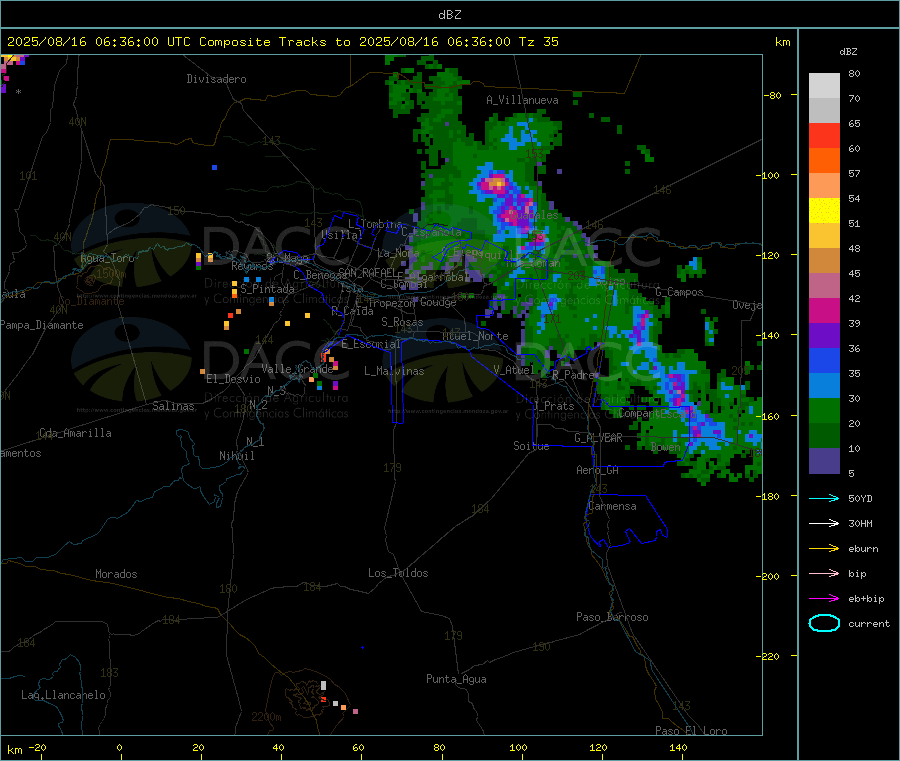Click the 'Paso_El_Loro' map label
This screenshot has width=900, height=761.
point(691,731)
